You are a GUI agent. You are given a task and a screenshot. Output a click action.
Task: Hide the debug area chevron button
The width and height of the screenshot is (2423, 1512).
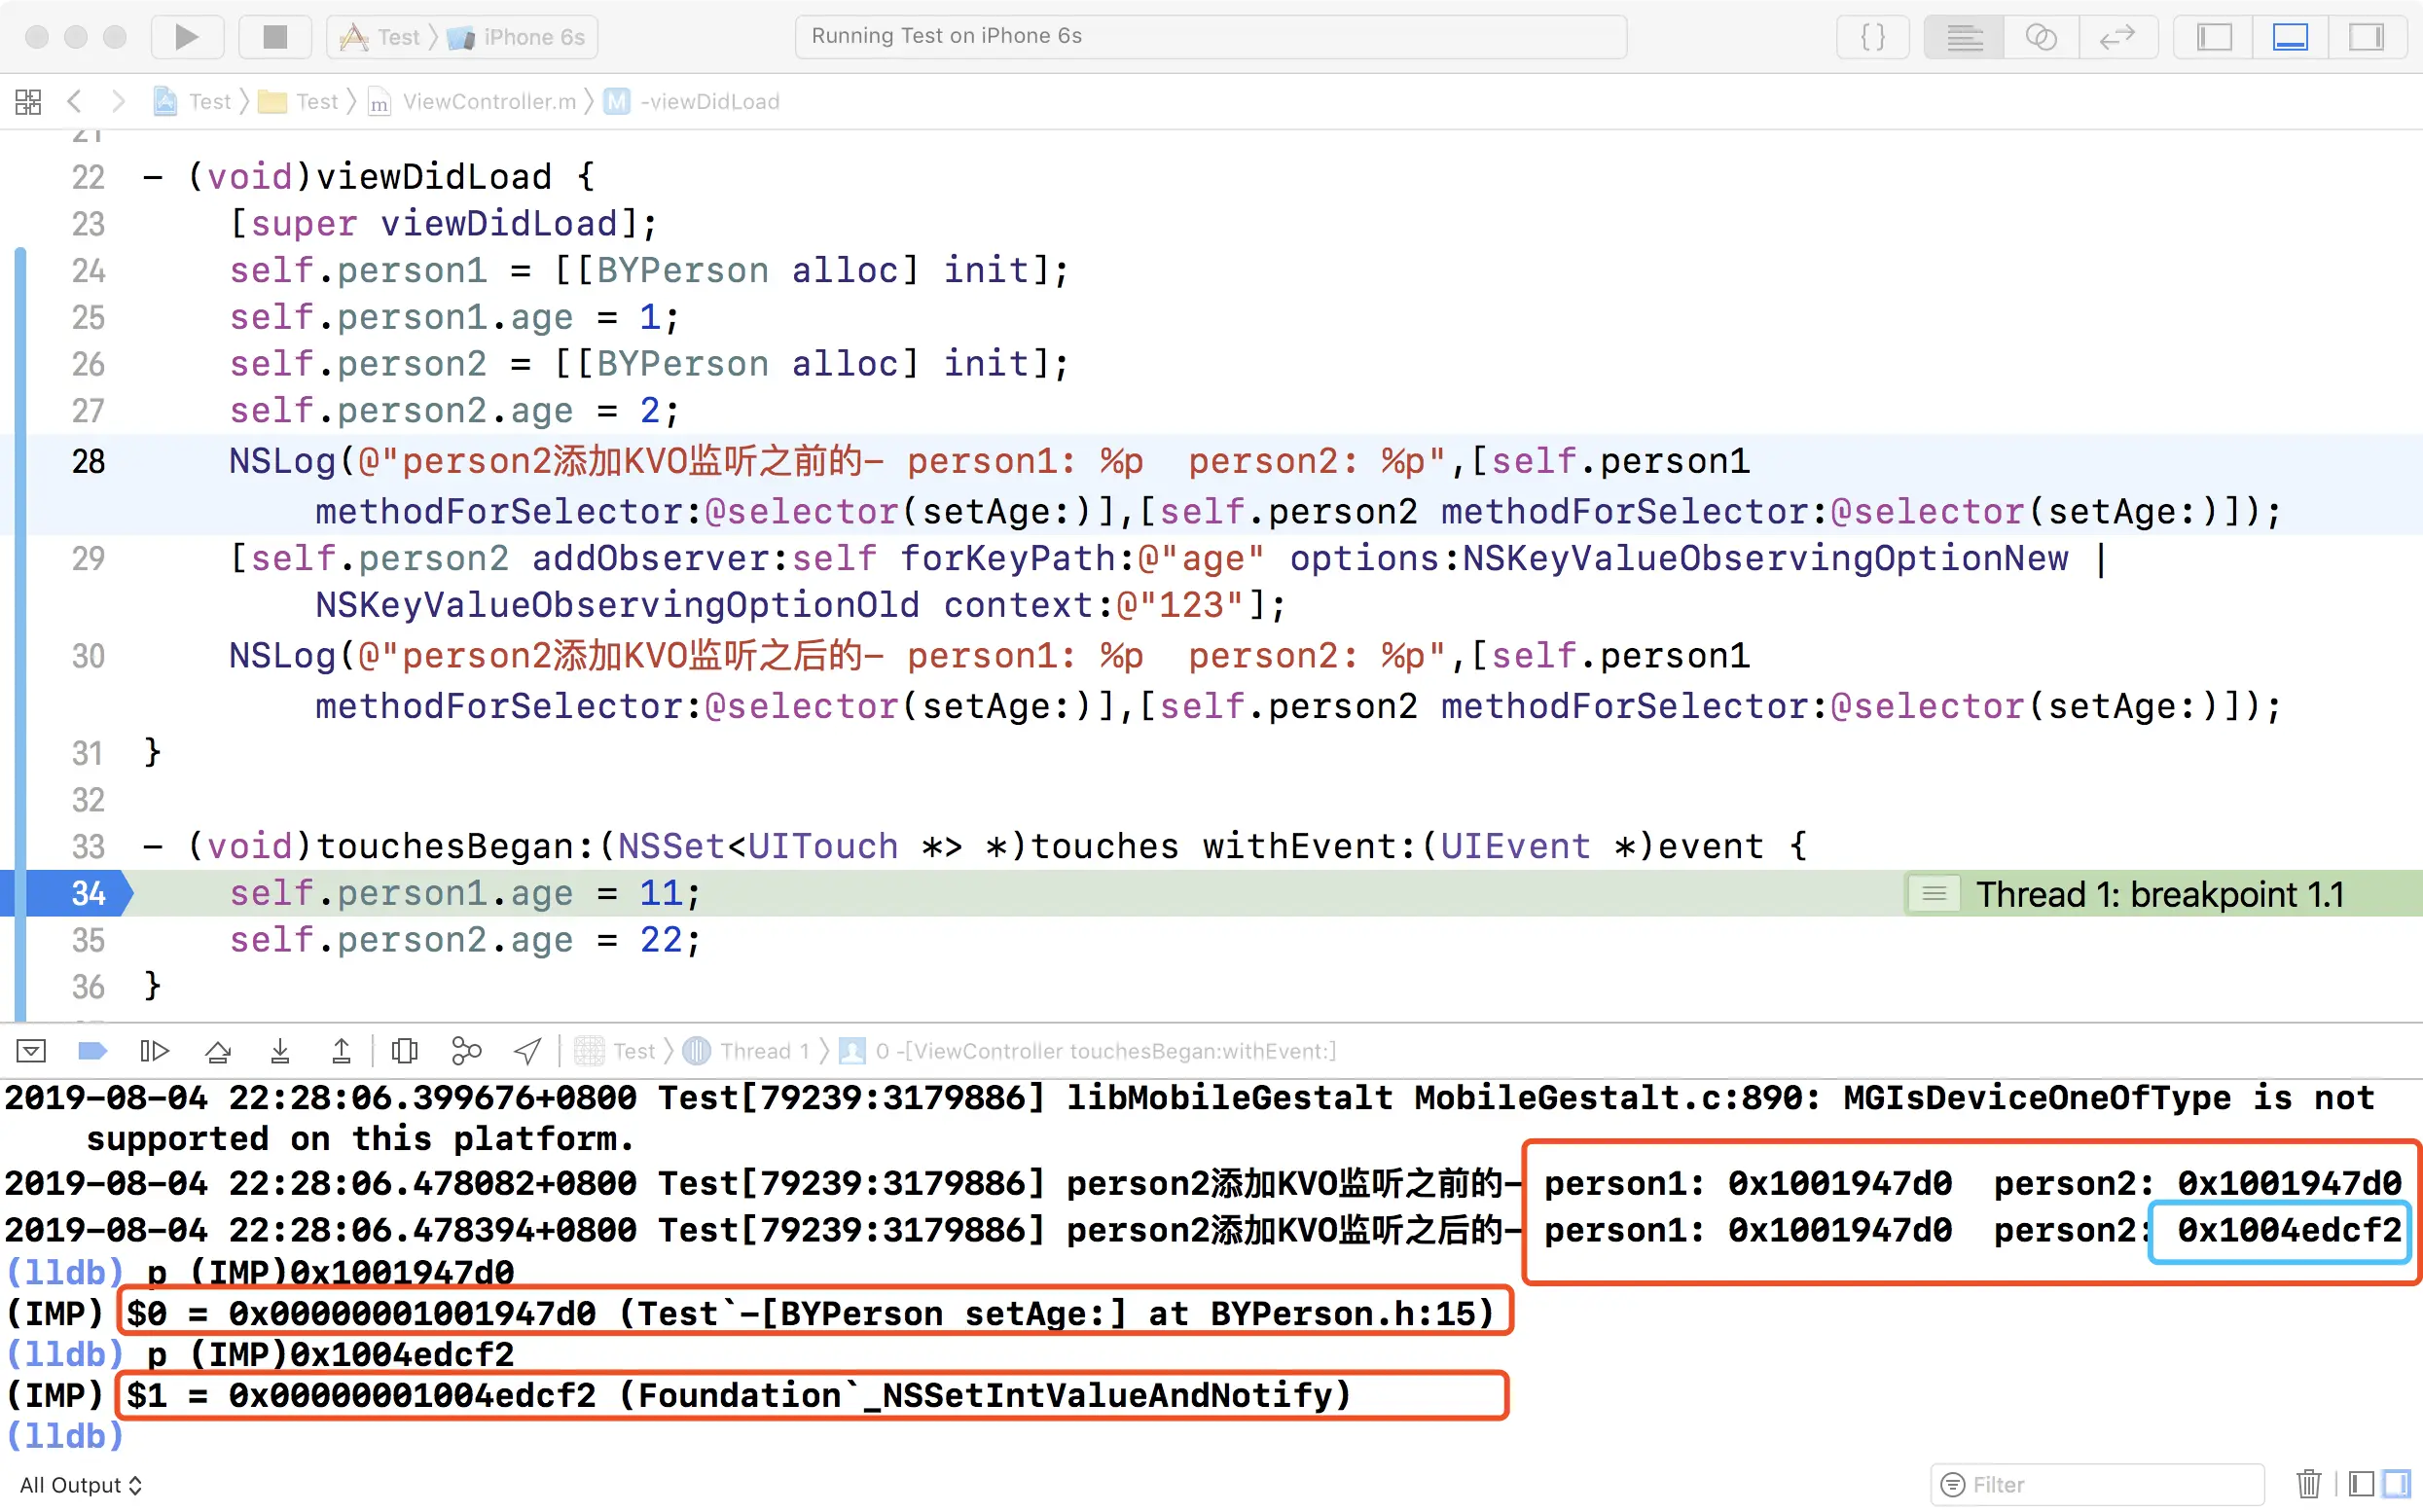pyautogui.click(x=31, y=1051)
